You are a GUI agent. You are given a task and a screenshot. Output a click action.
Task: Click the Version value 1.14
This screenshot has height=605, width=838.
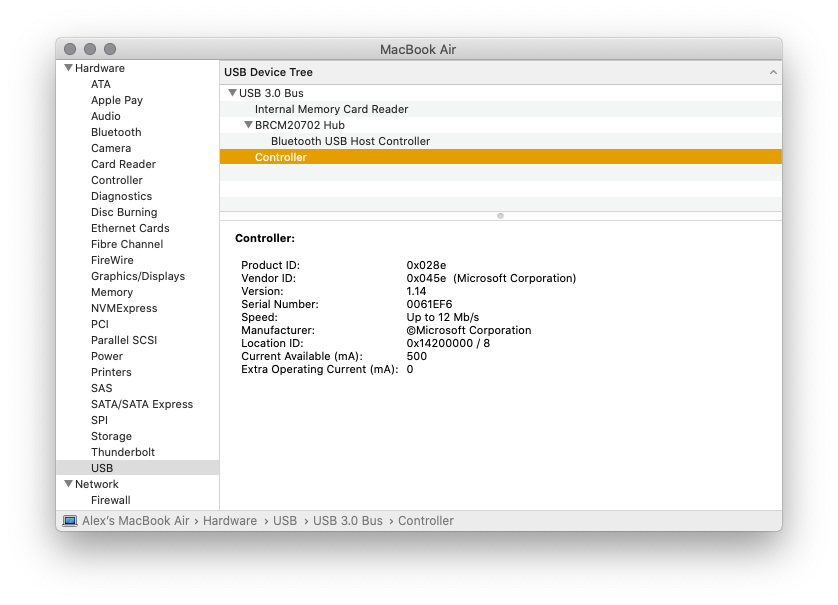[416, 291]
